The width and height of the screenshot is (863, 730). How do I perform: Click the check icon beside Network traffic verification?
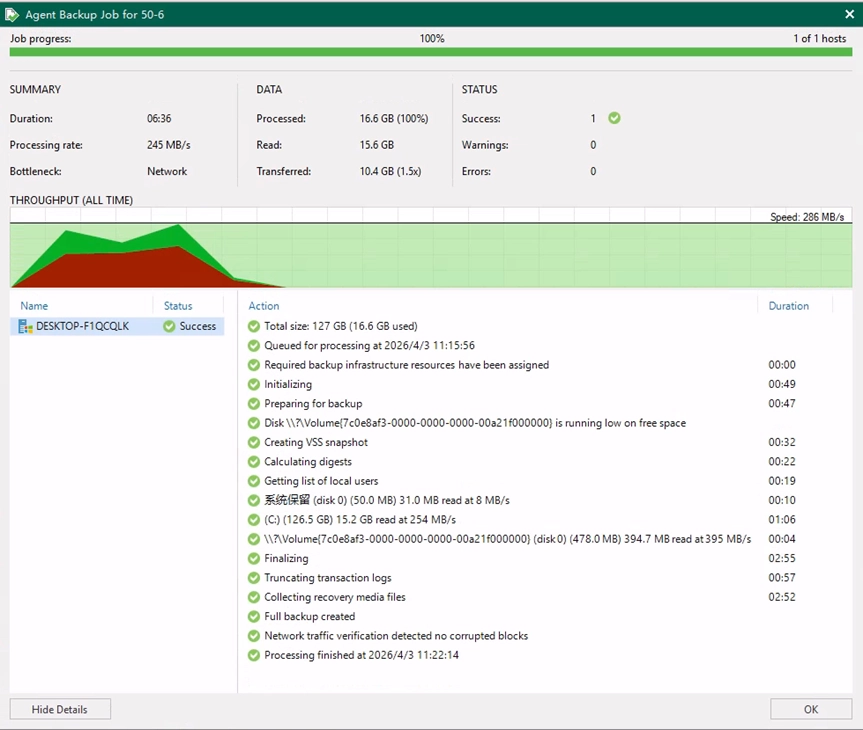(254, 636)
